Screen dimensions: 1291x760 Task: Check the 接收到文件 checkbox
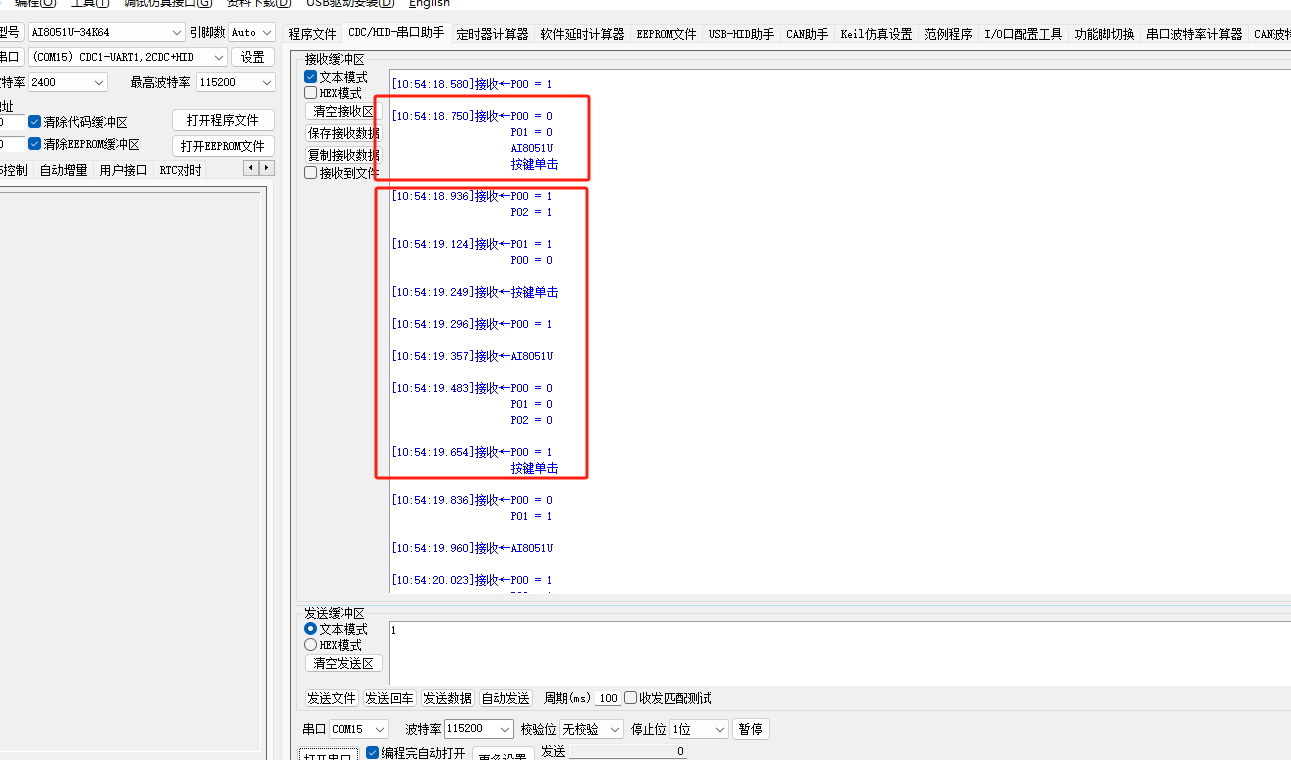[310, 173]
